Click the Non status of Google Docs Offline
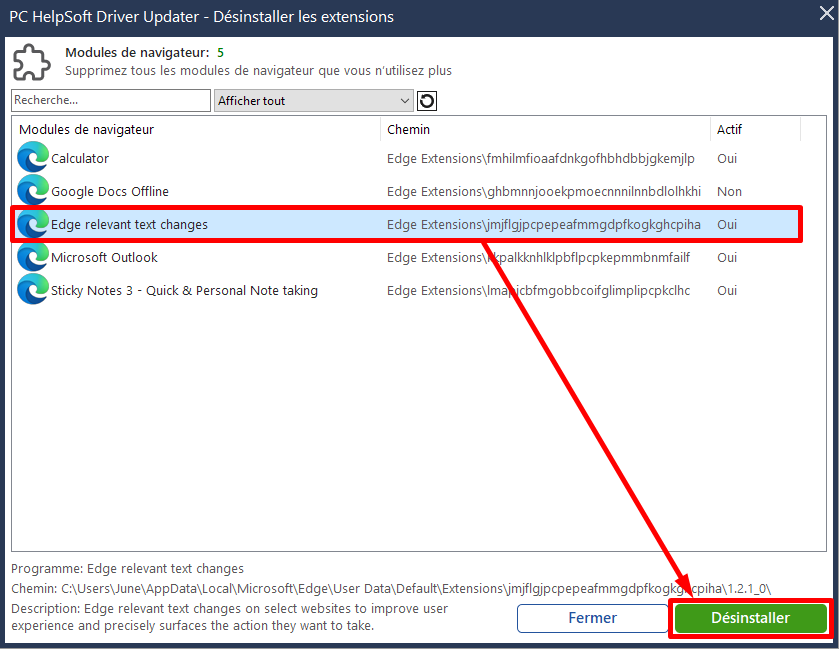This screenshot has height=649, width=839. (729, 192)
